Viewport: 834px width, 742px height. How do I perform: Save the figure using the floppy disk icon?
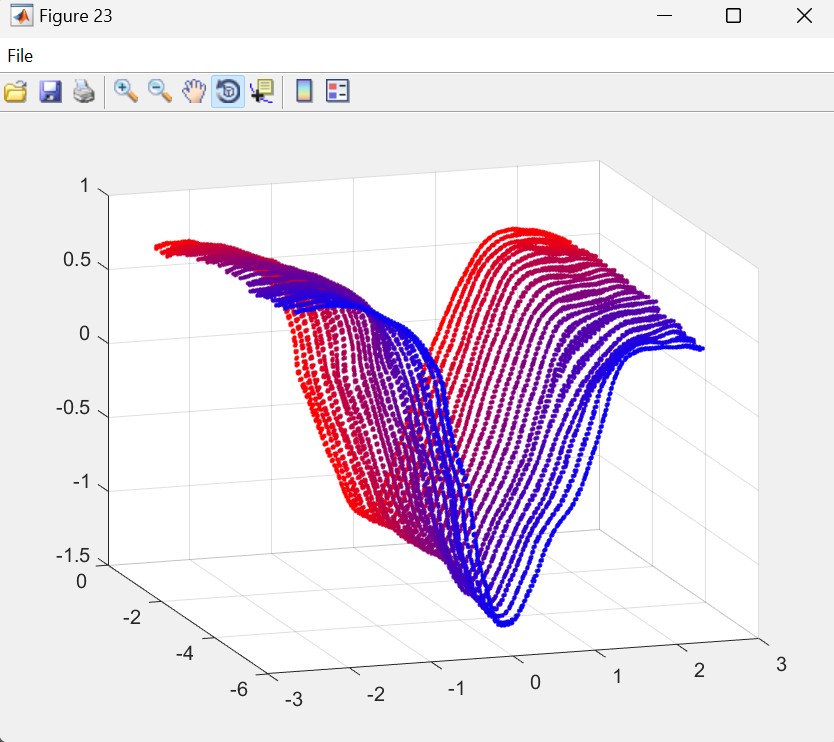[x=50, y=92]
